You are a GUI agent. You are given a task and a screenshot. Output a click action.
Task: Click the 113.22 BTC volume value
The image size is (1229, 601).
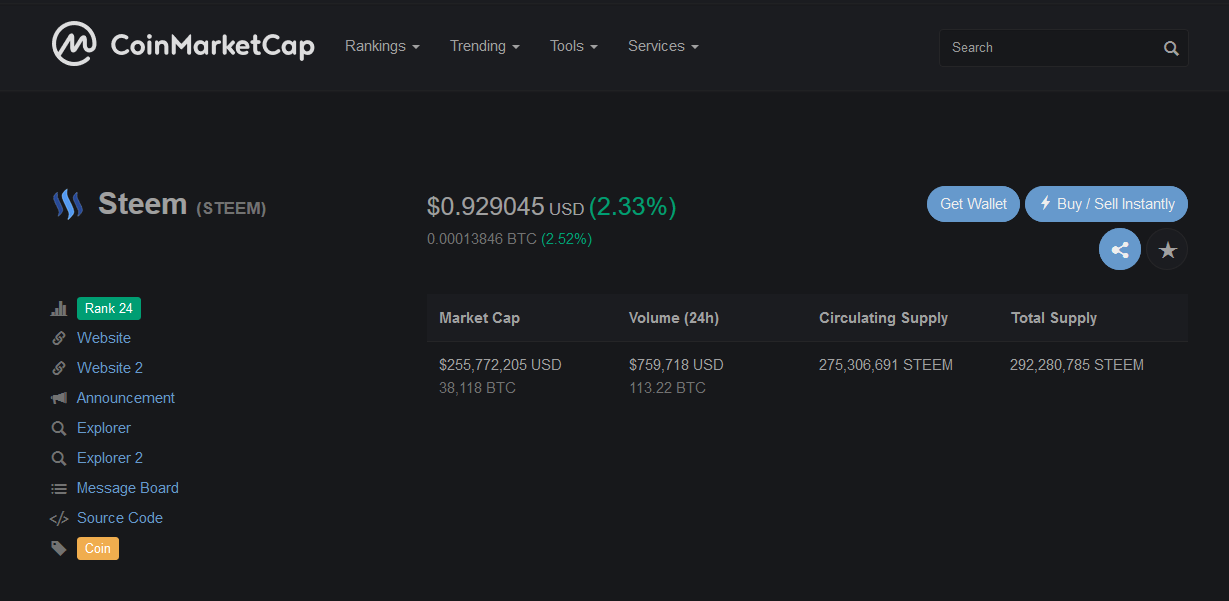click(667, 388)
